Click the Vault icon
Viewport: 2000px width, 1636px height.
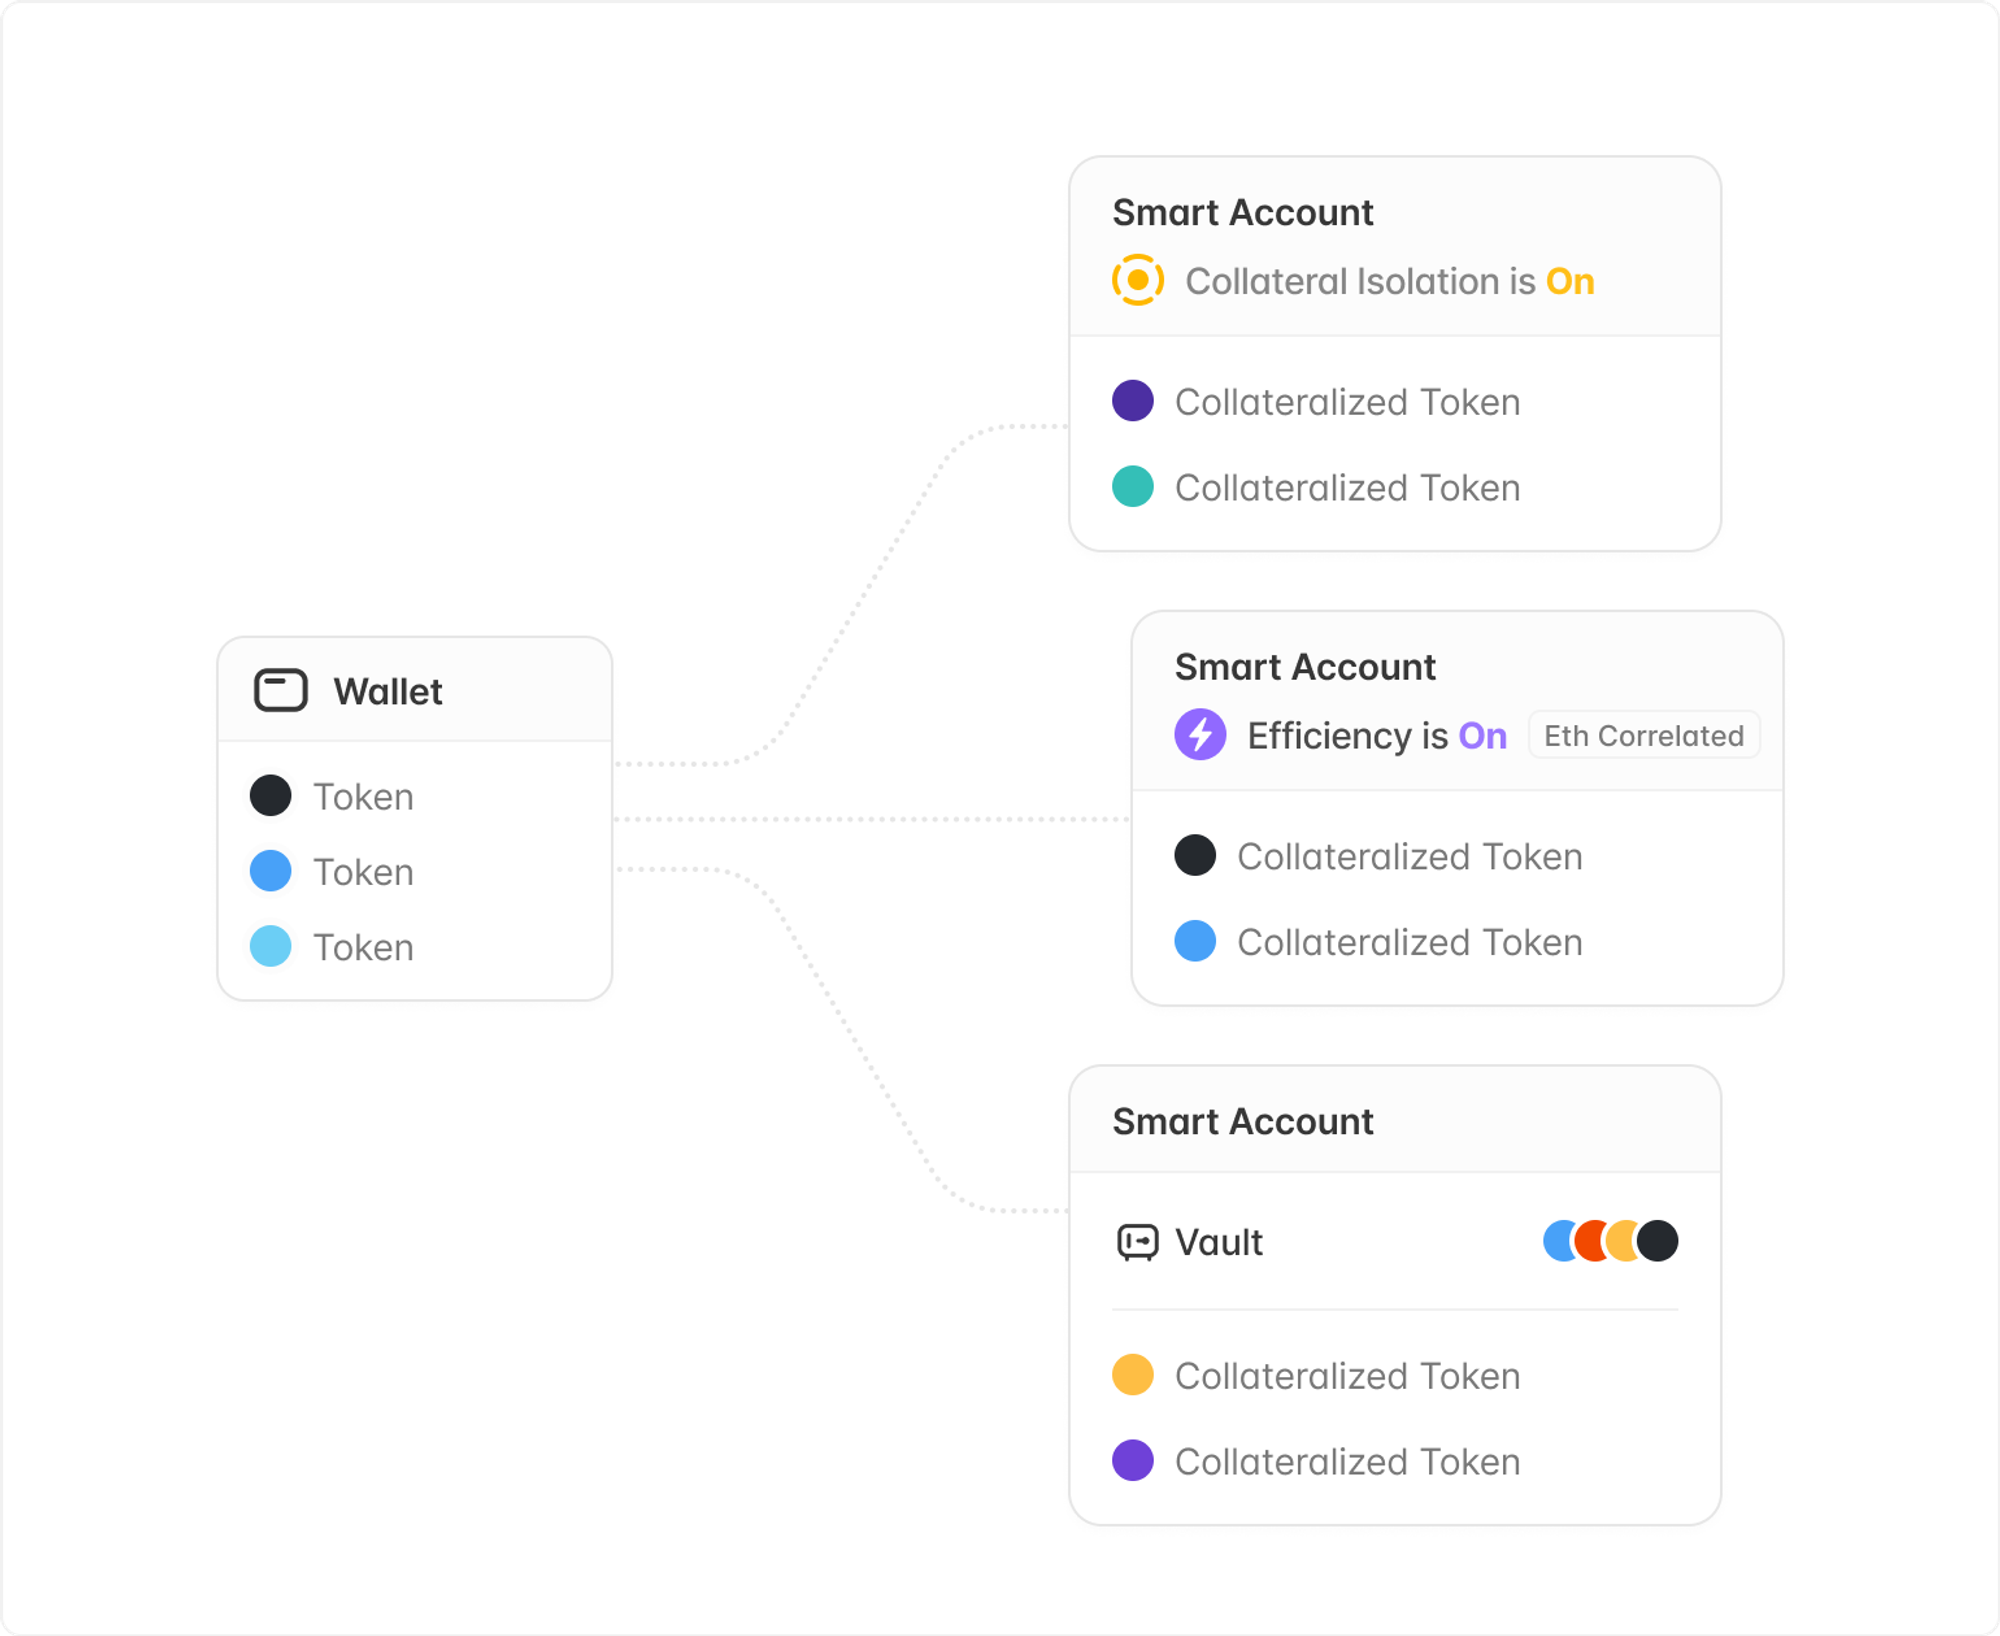1137,1242
